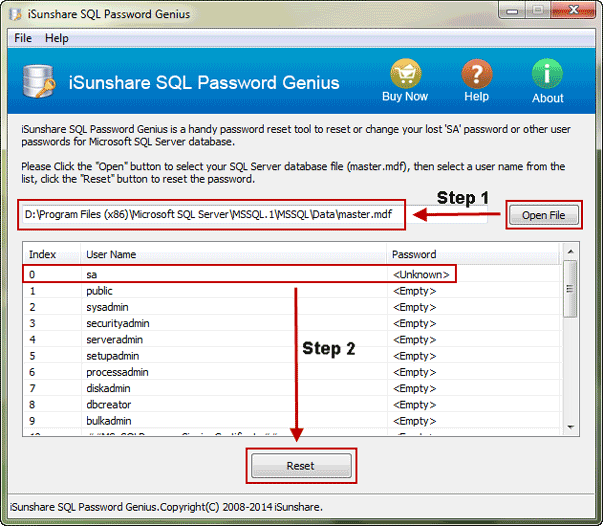Select the setupadmin user row
This screenshot has height=526, width=603.
tap(292, 356)
